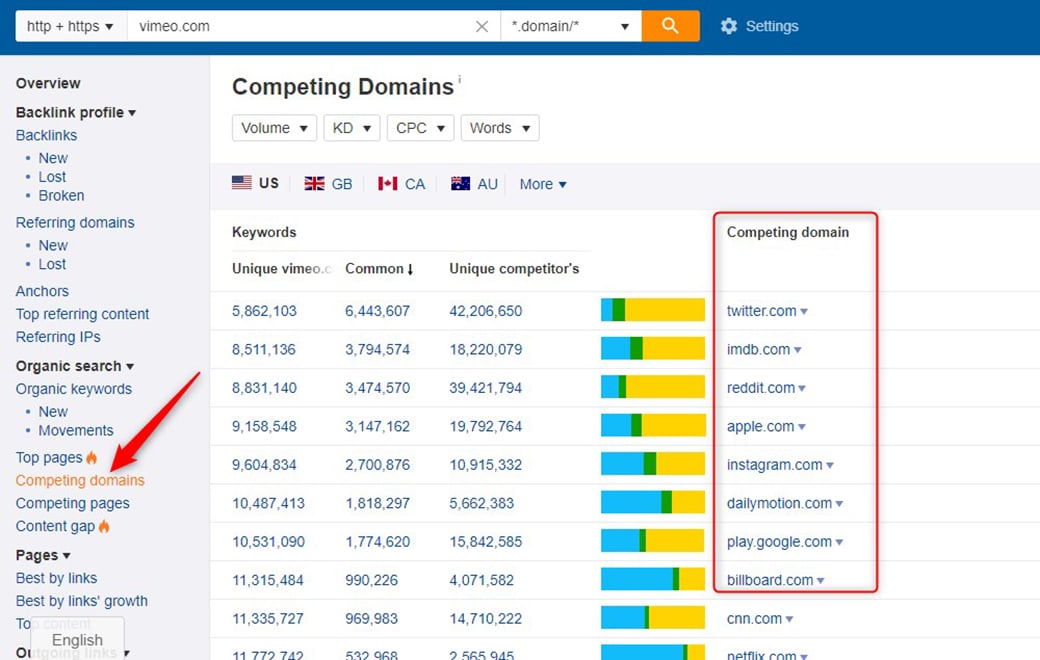Switch to the GB flag country
This screenshot has height=660, width=1040.
coord(328,184)
